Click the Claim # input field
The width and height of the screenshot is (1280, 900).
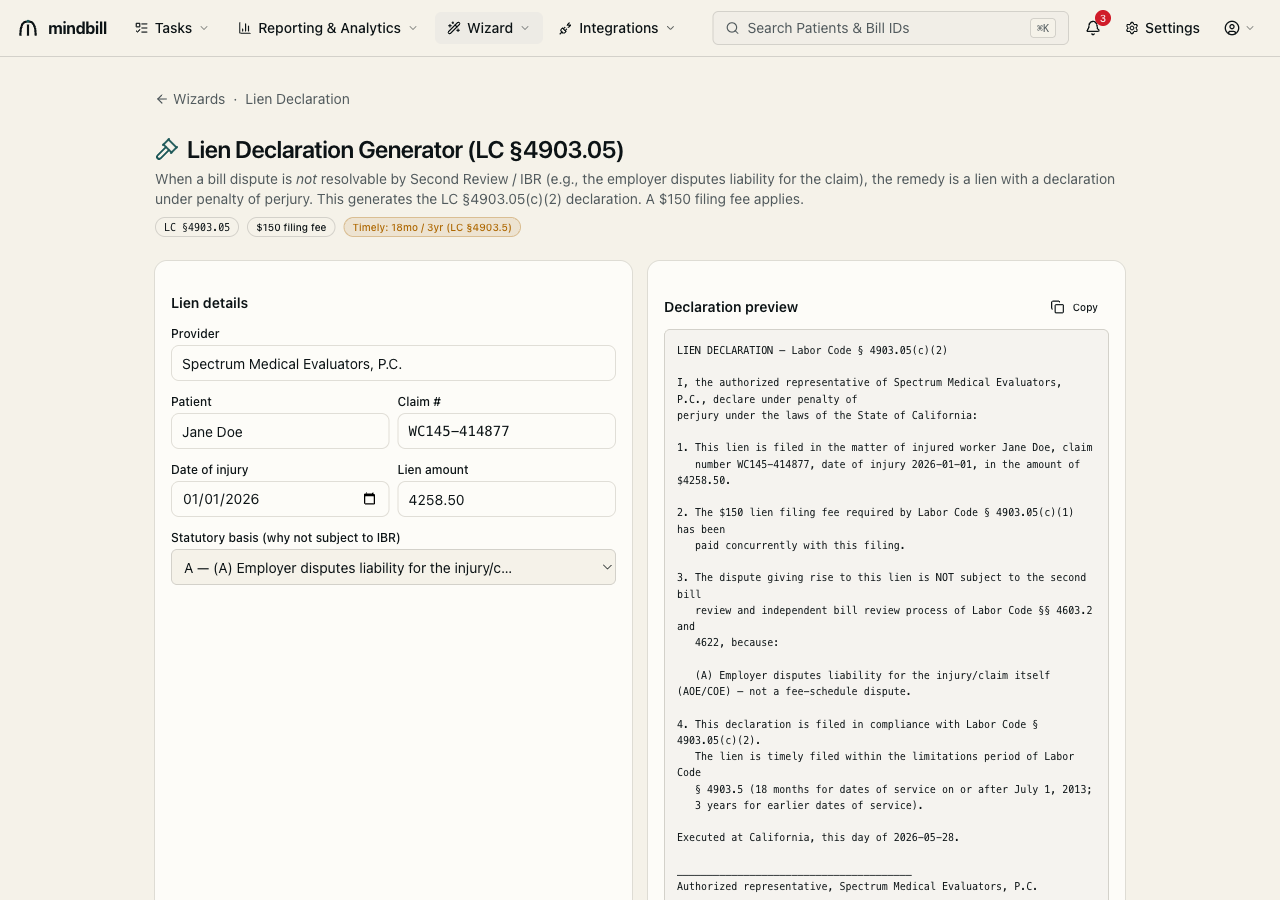507,431
